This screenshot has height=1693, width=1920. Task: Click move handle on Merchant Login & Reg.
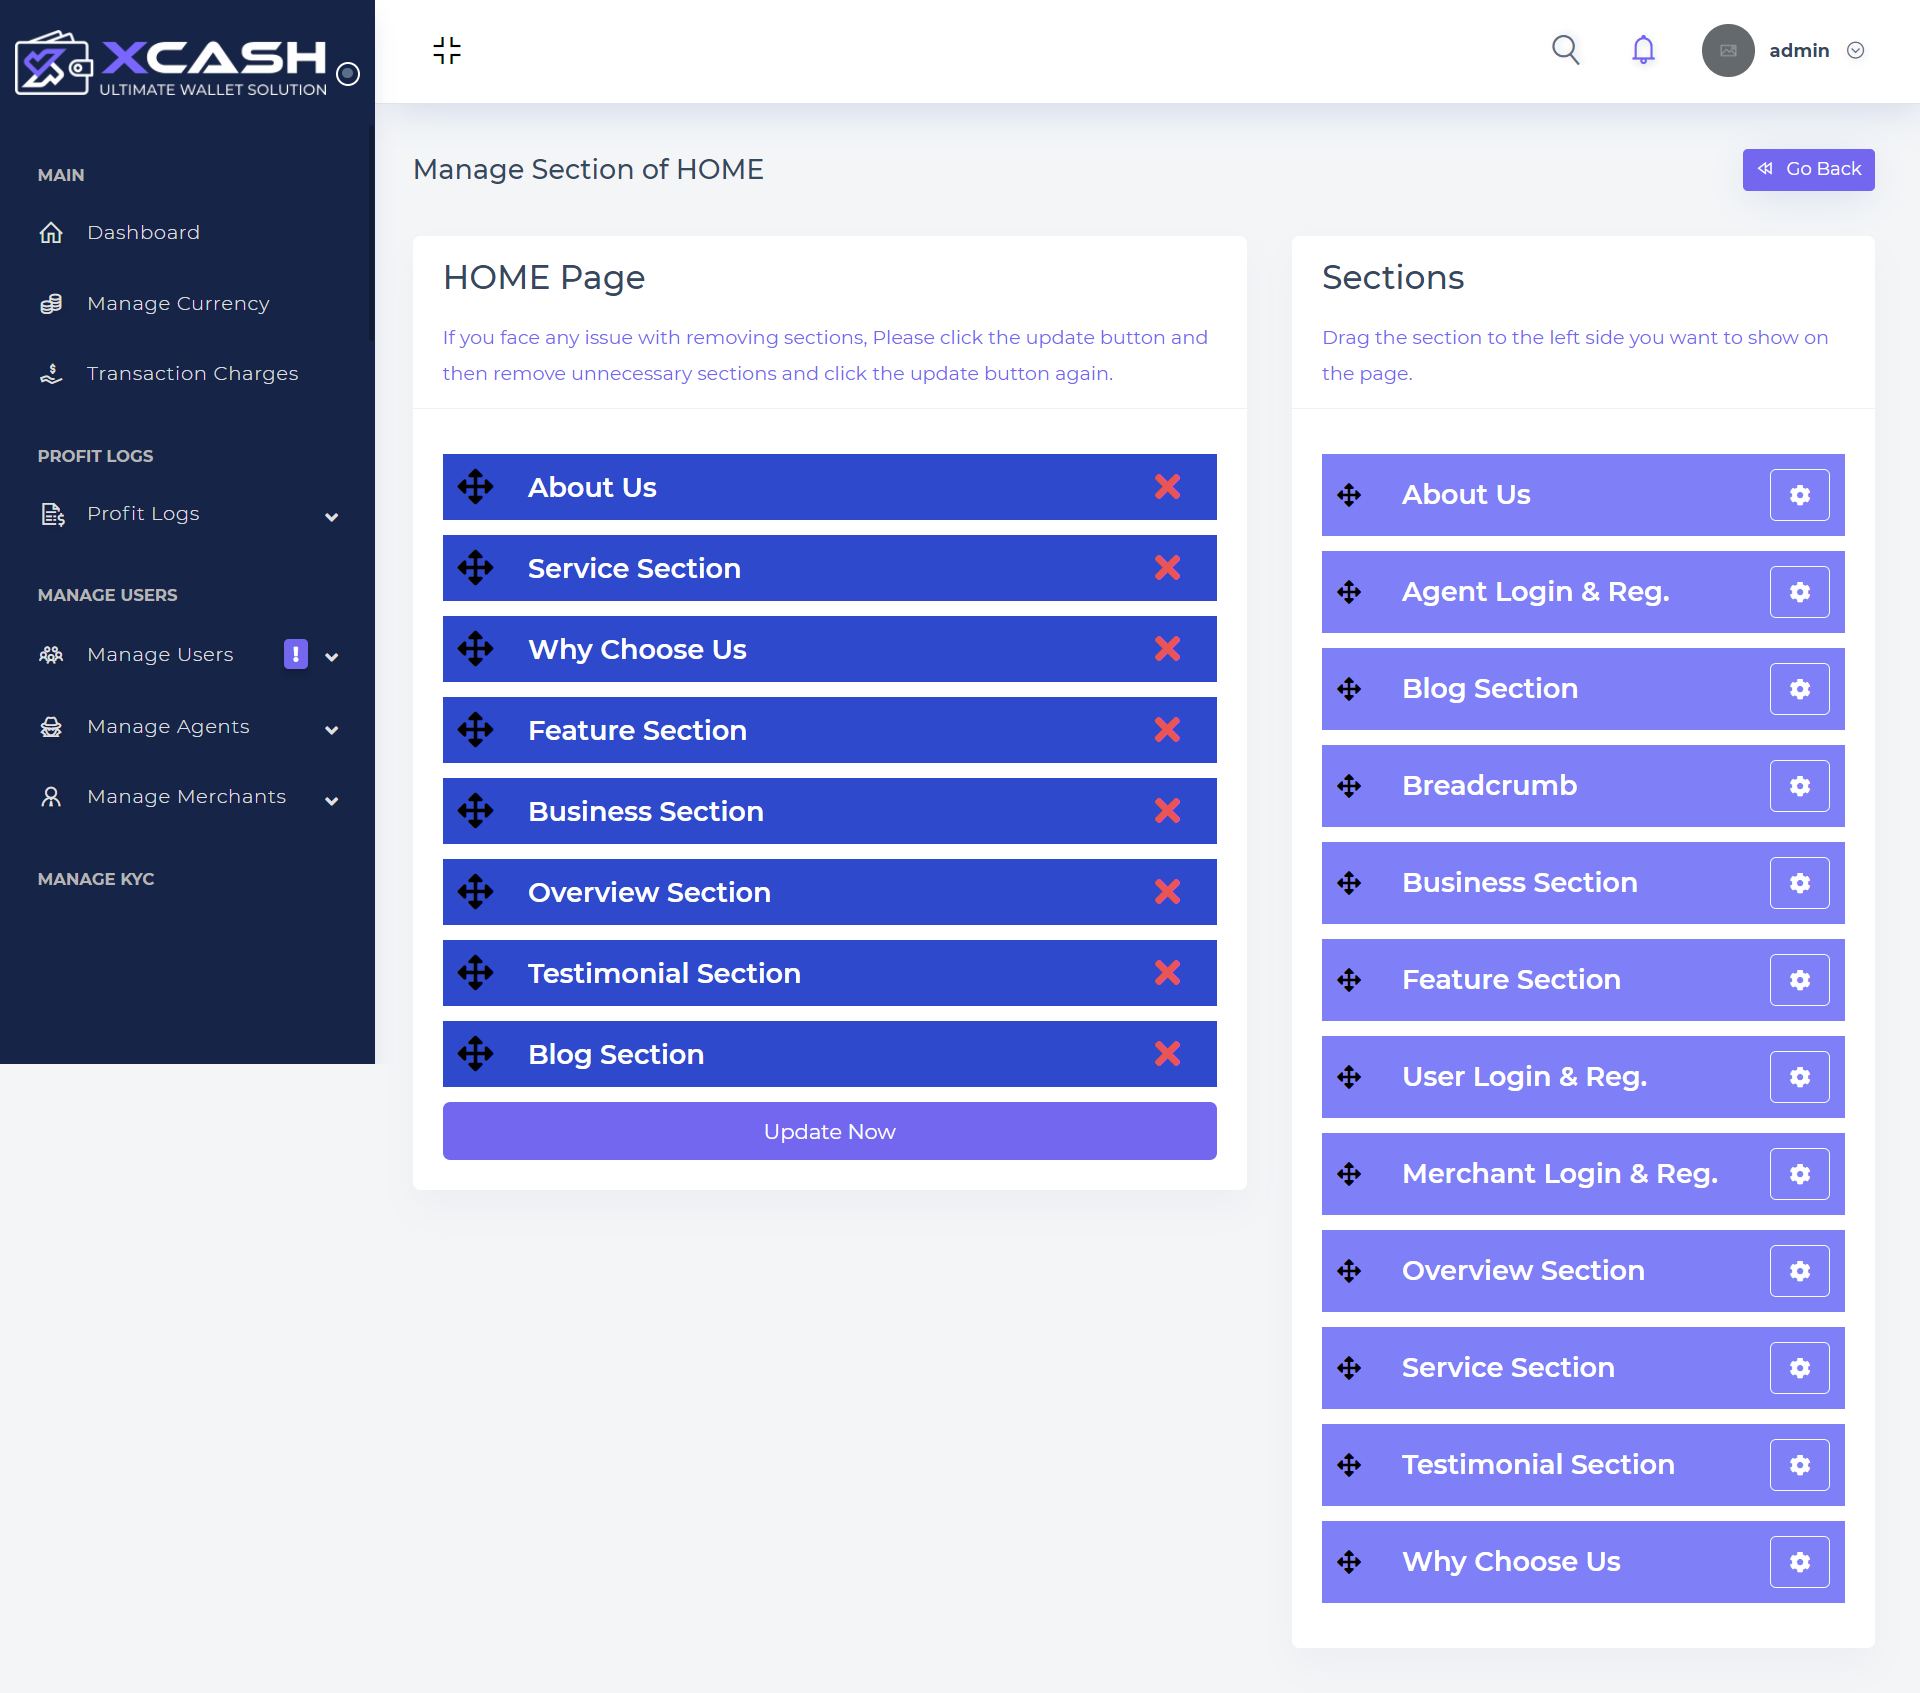tap(1349, 1174)
